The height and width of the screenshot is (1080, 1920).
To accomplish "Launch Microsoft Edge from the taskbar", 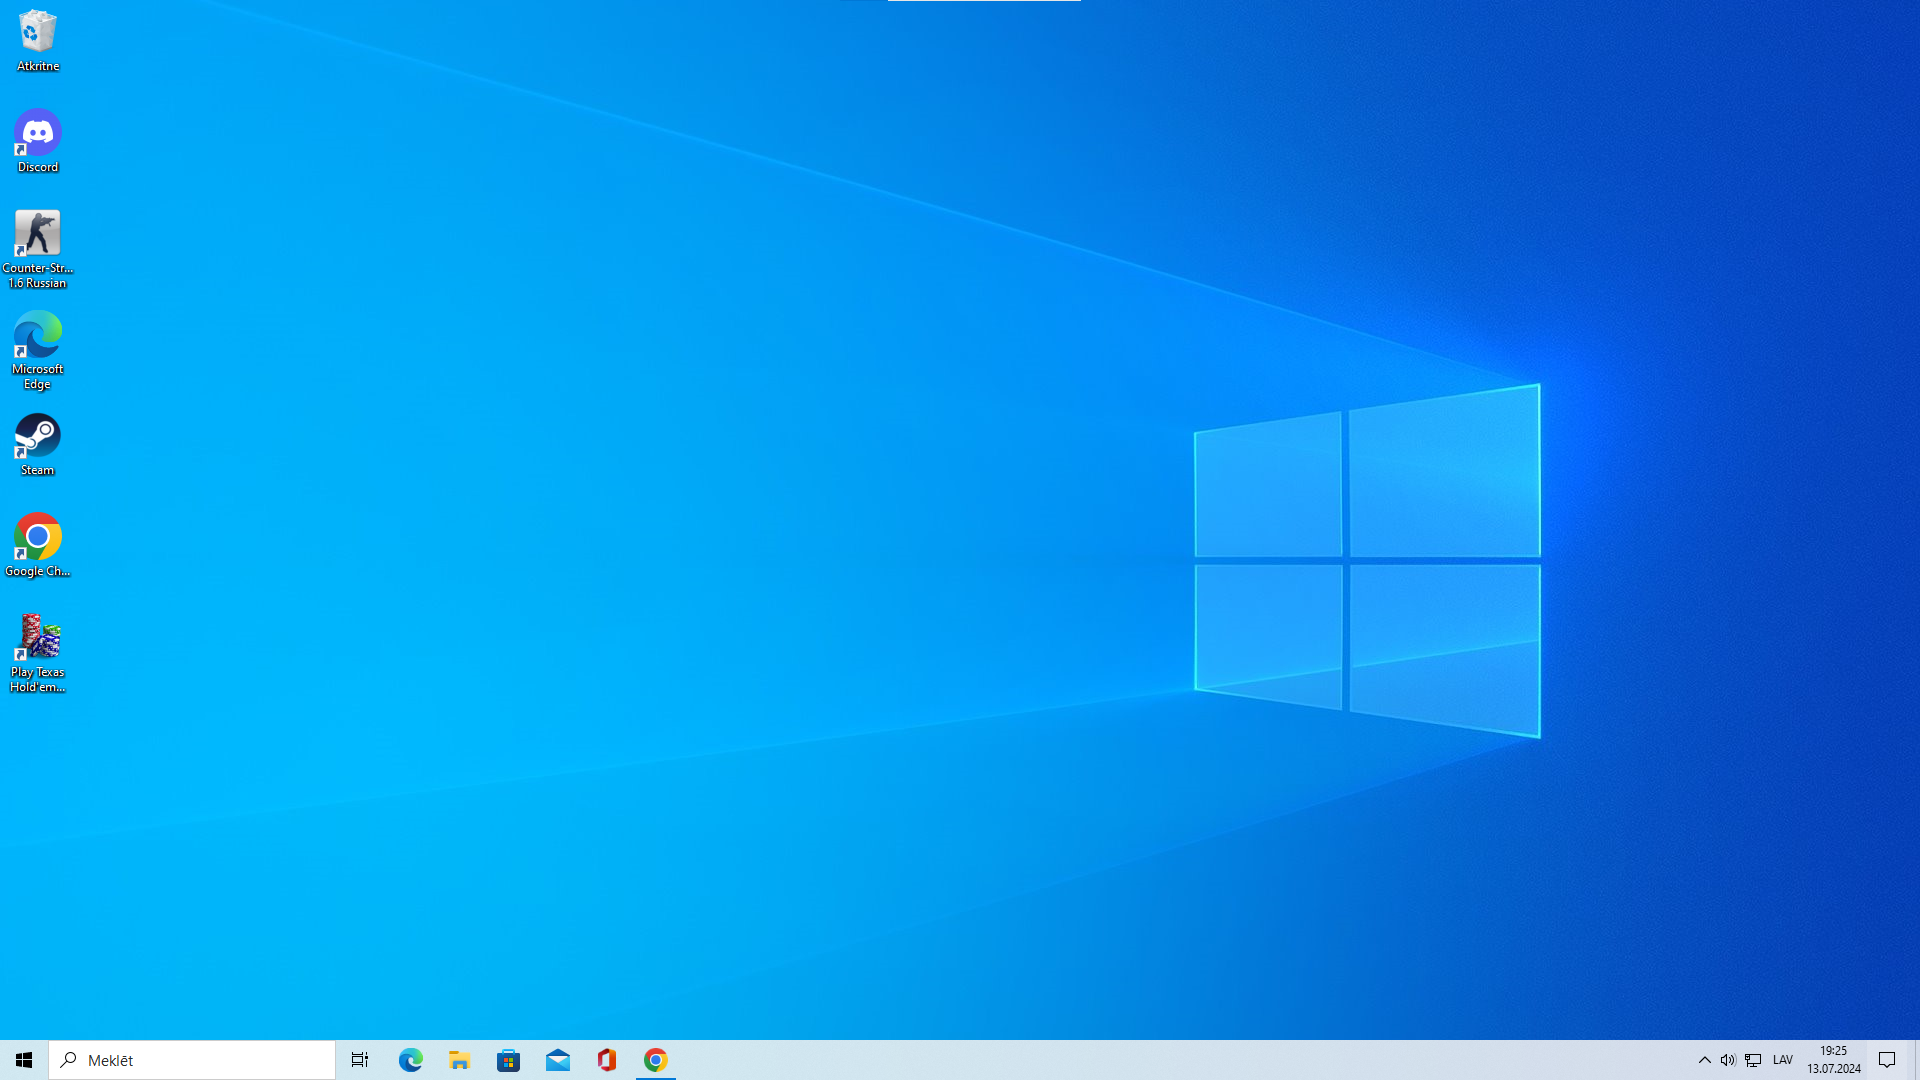I will (x=411, y=1060).
